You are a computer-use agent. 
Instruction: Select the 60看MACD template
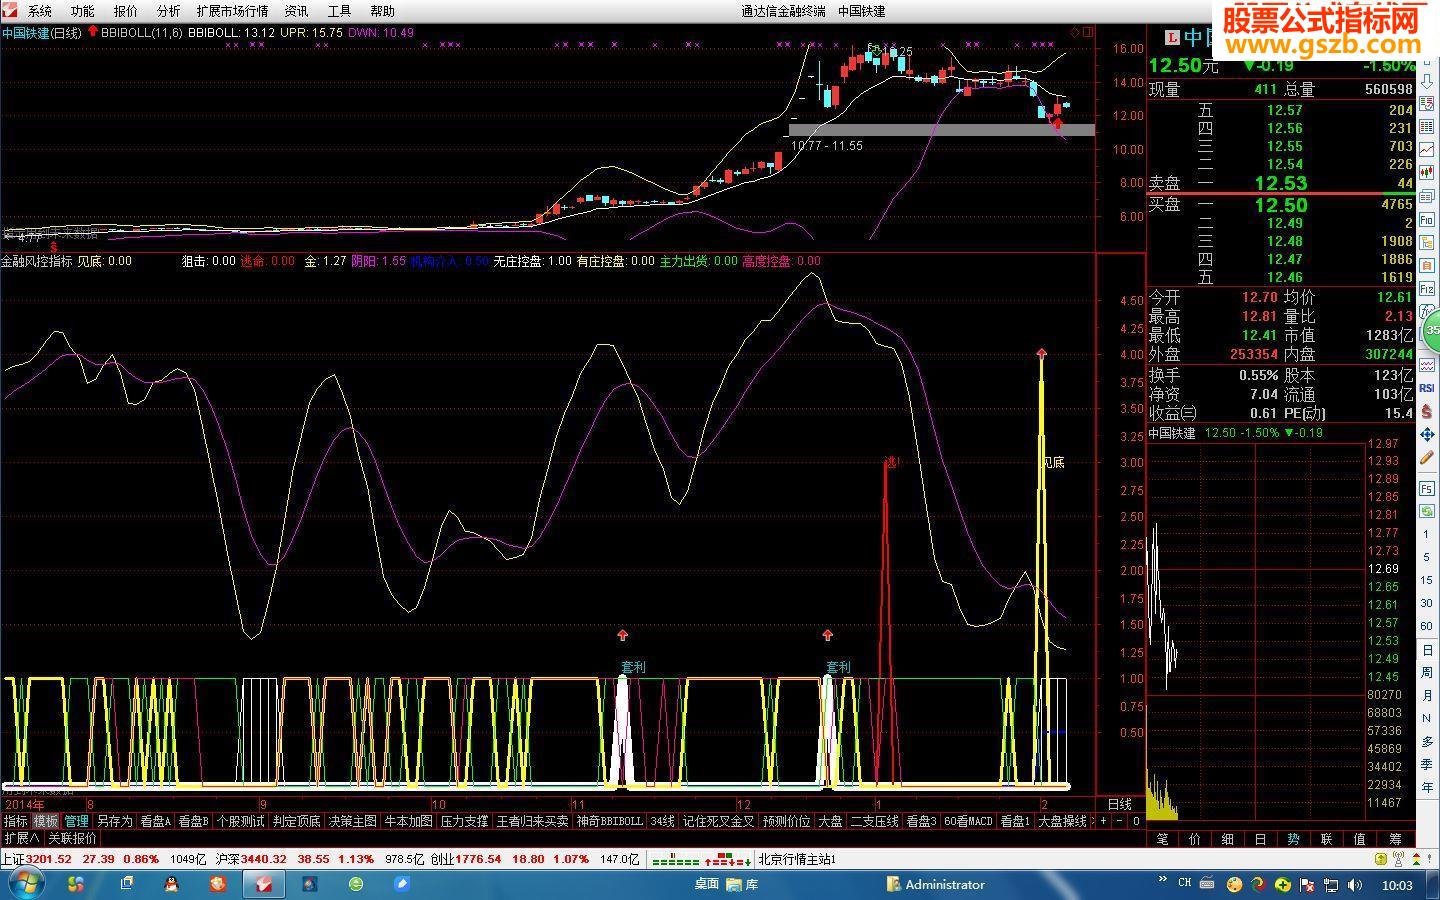click(x=969, y=821)
